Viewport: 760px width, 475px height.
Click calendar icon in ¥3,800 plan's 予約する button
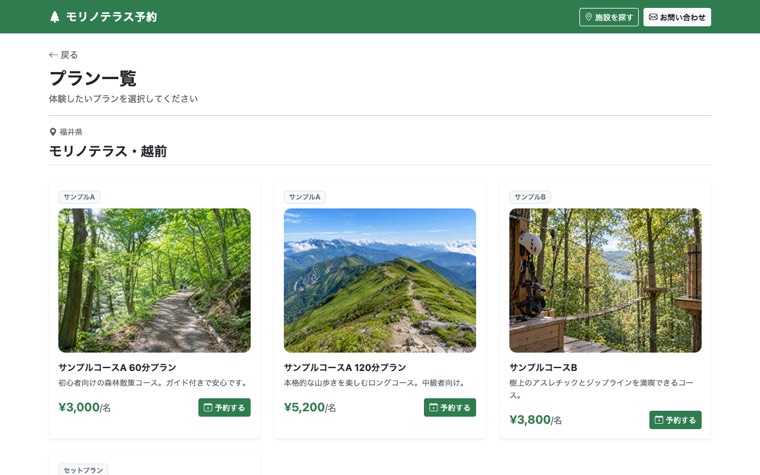tap(659, 420)
